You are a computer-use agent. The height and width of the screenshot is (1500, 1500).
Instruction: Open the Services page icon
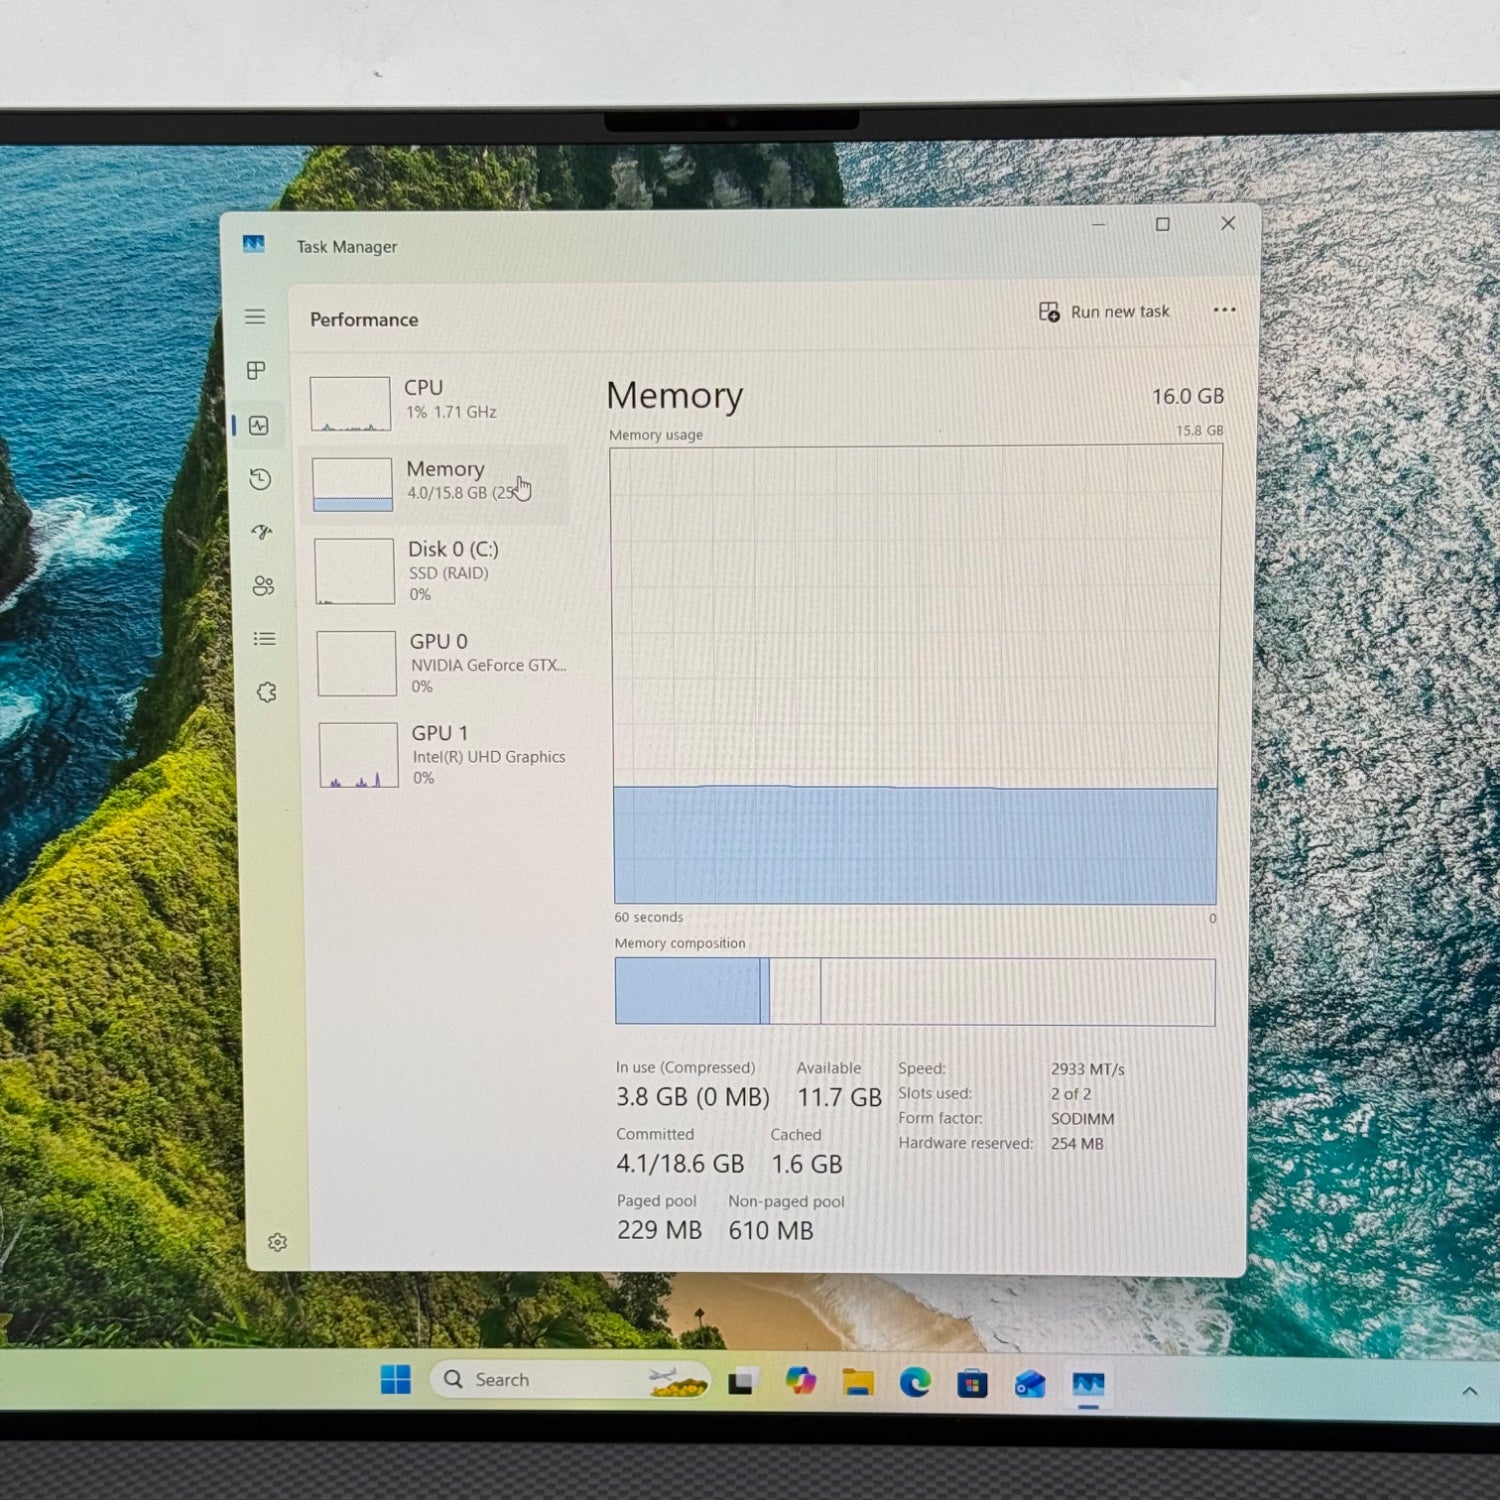[x=267, y=692]
